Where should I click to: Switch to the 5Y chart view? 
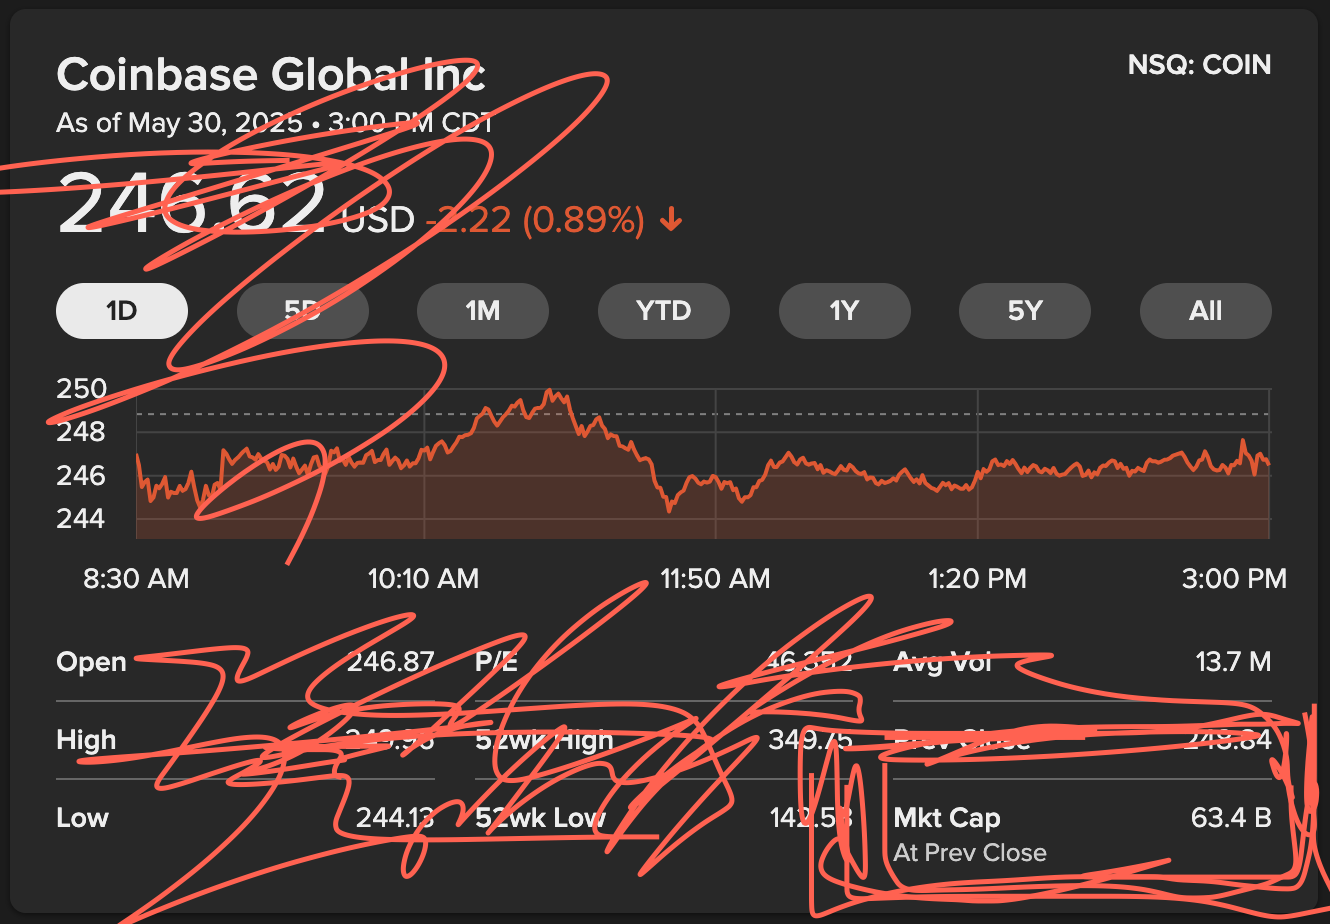(1025, 311)
